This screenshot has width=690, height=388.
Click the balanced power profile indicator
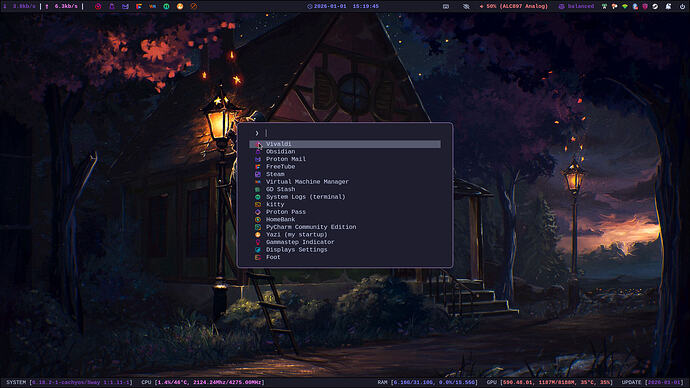[x=576, y=6]
